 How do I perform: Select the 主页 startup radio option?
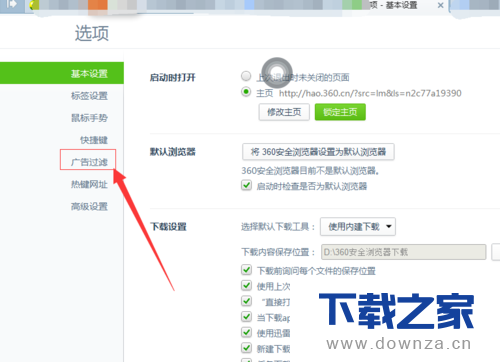[x=246, y=92]
